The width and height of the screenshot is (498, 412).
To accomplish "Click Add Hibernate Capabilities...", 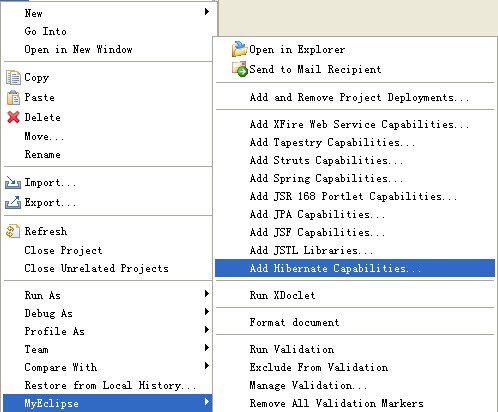I will 355,268.
